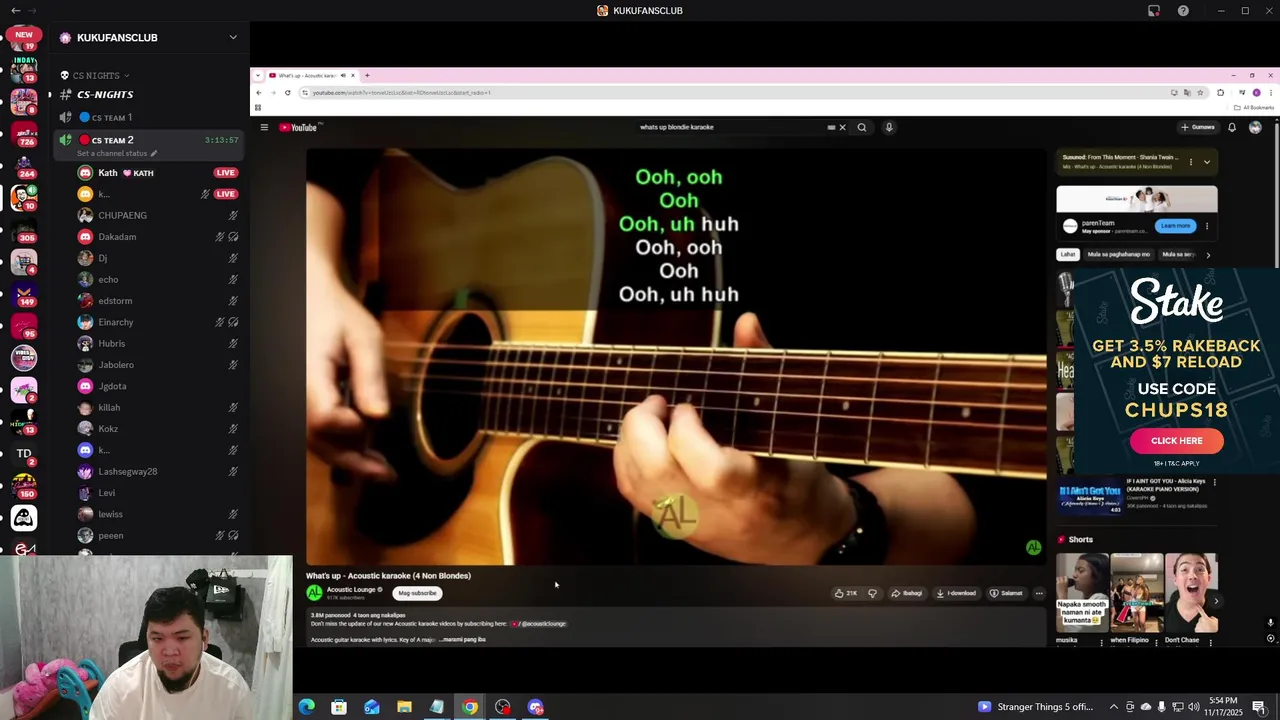Clear the YouTube search box text
The width and height of the screenshot is (1280, 720).
pos(842,127)
